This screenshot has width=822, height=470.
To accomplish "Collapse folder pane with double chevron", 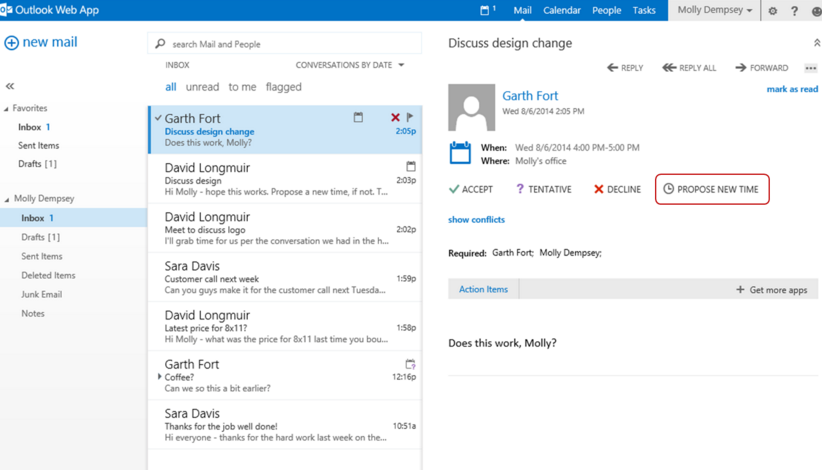I will (10, 86).
